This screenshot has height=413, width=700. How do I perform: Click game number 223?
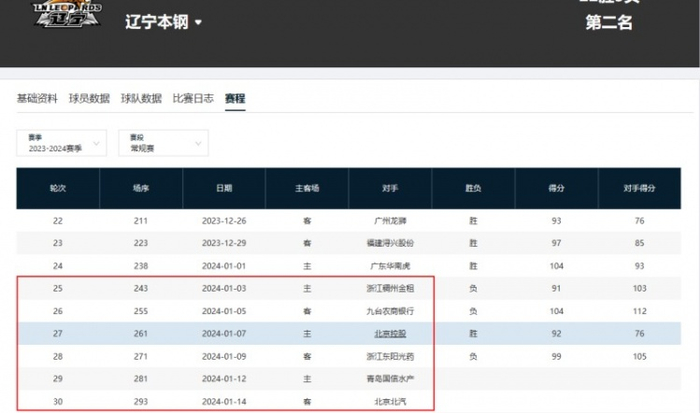coord(141,243)
